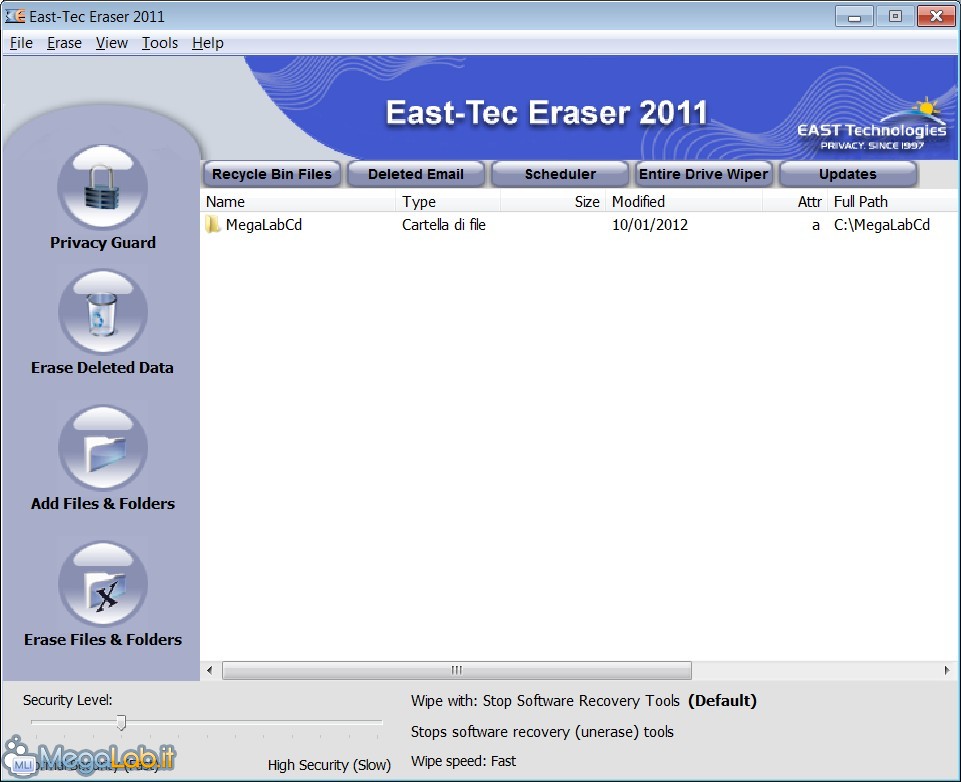
Task: Click the Add Files & Folders icon
Action: click(x=102, y=448)
